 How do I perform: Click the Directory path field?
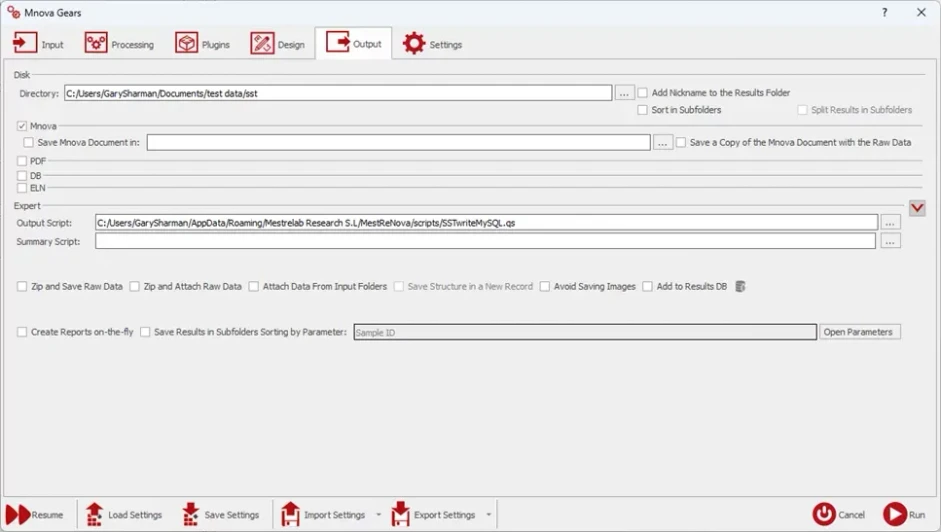click(x=338, y=93)
